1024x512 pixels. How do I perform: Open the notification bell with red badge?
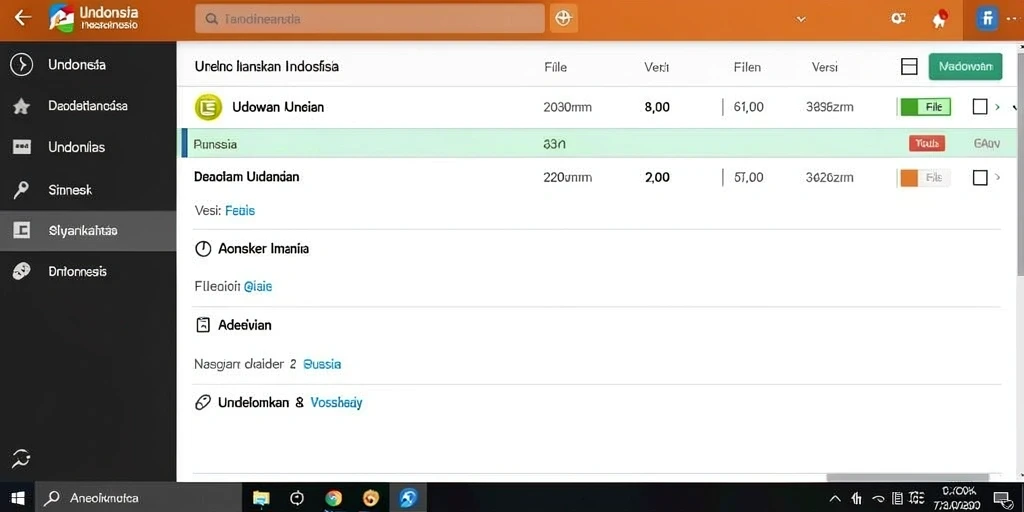pyautogui.click(x=939, y=19)
